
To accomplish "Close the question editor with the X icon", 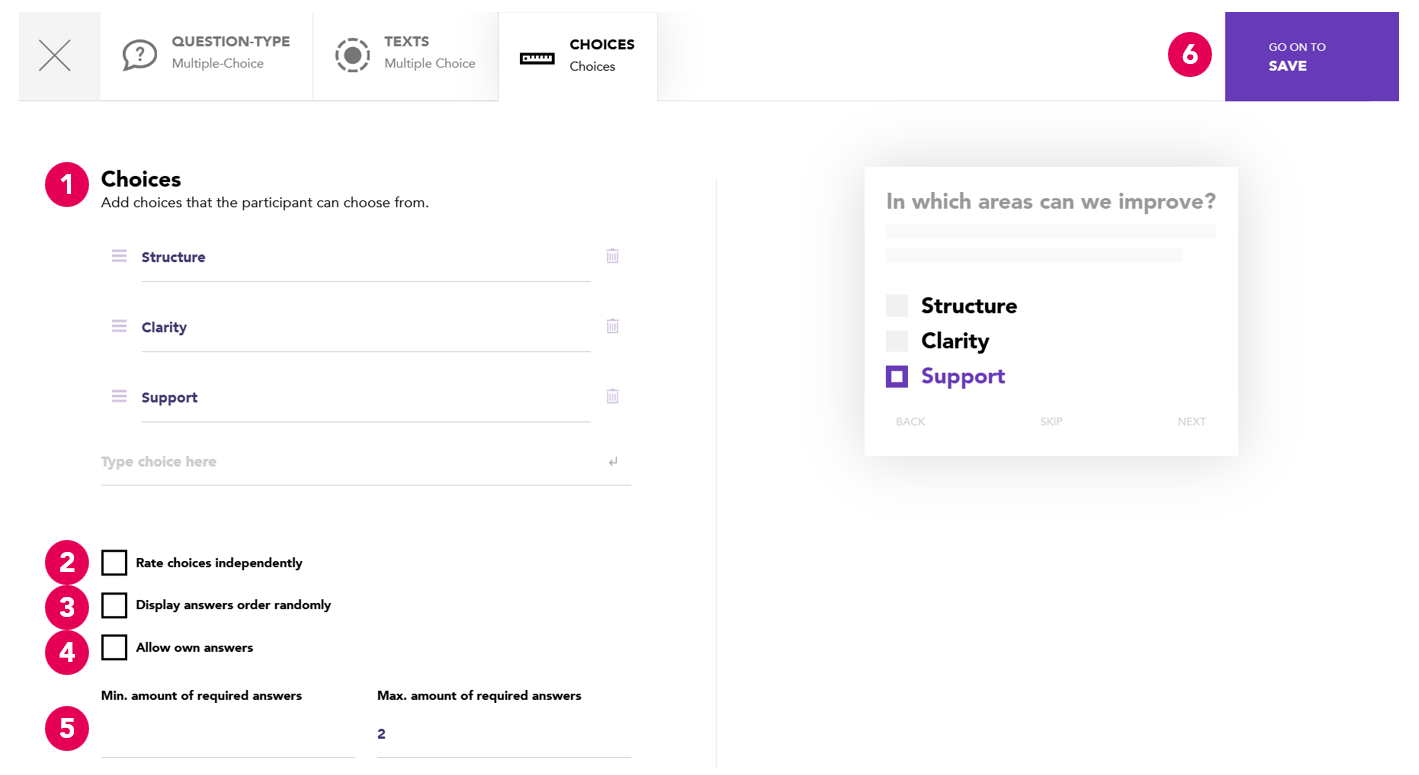I will [x=55, y=56].
